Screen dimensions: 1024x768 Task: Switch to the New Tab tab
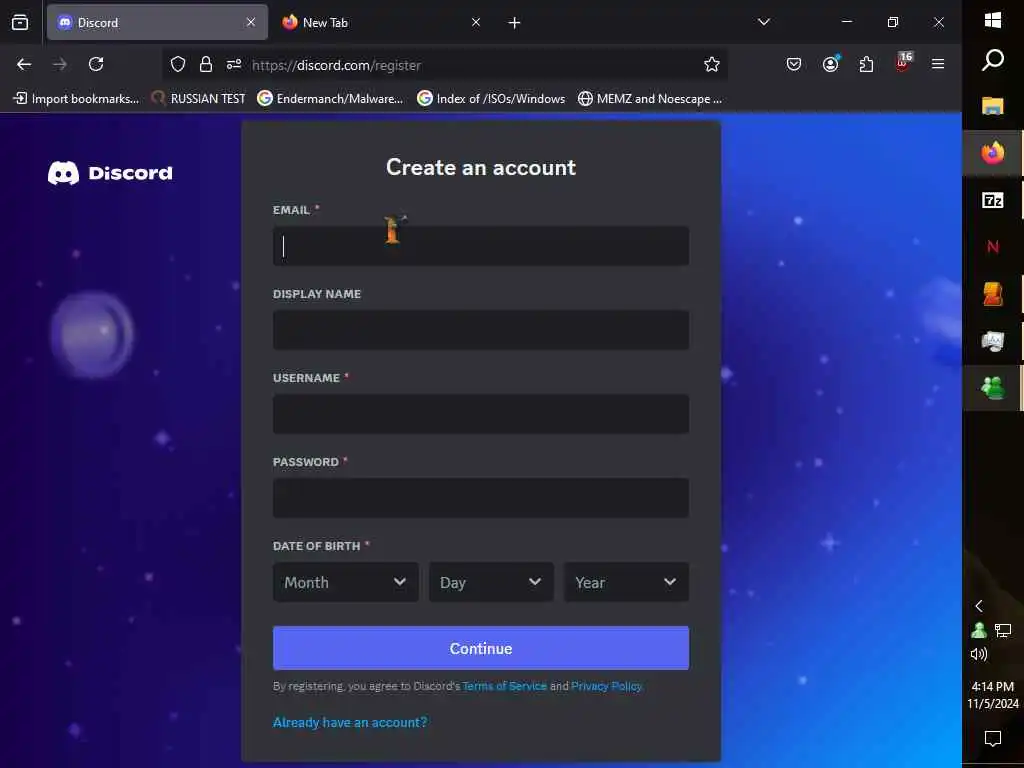pos(382,22)
